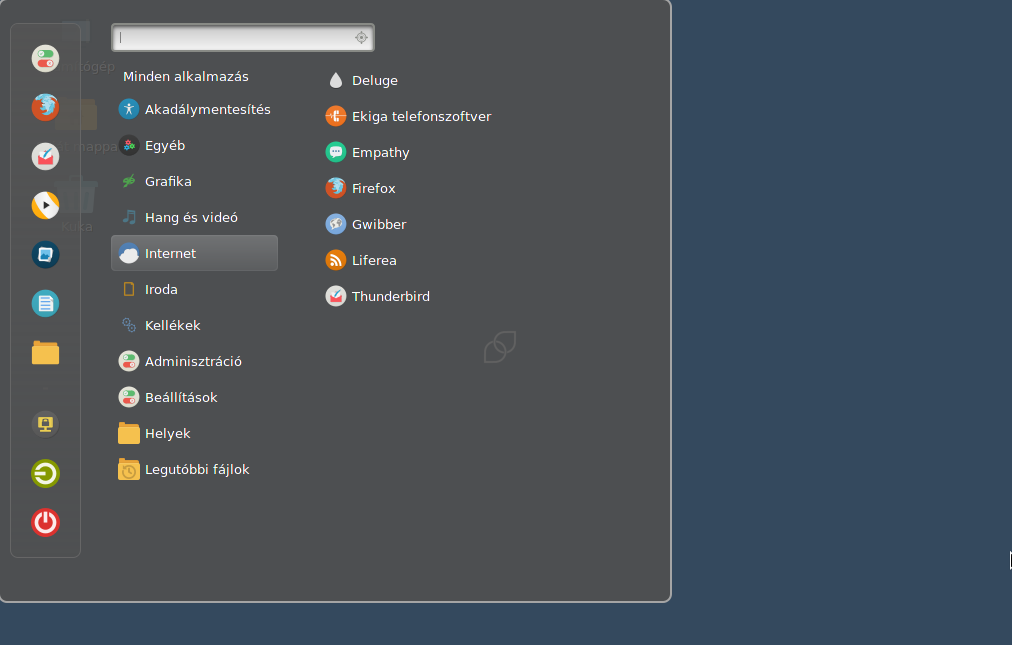Select the Legutóbbi fájlok label
This screenshot has width=1012, height=645.
click(x=197, y=469)
